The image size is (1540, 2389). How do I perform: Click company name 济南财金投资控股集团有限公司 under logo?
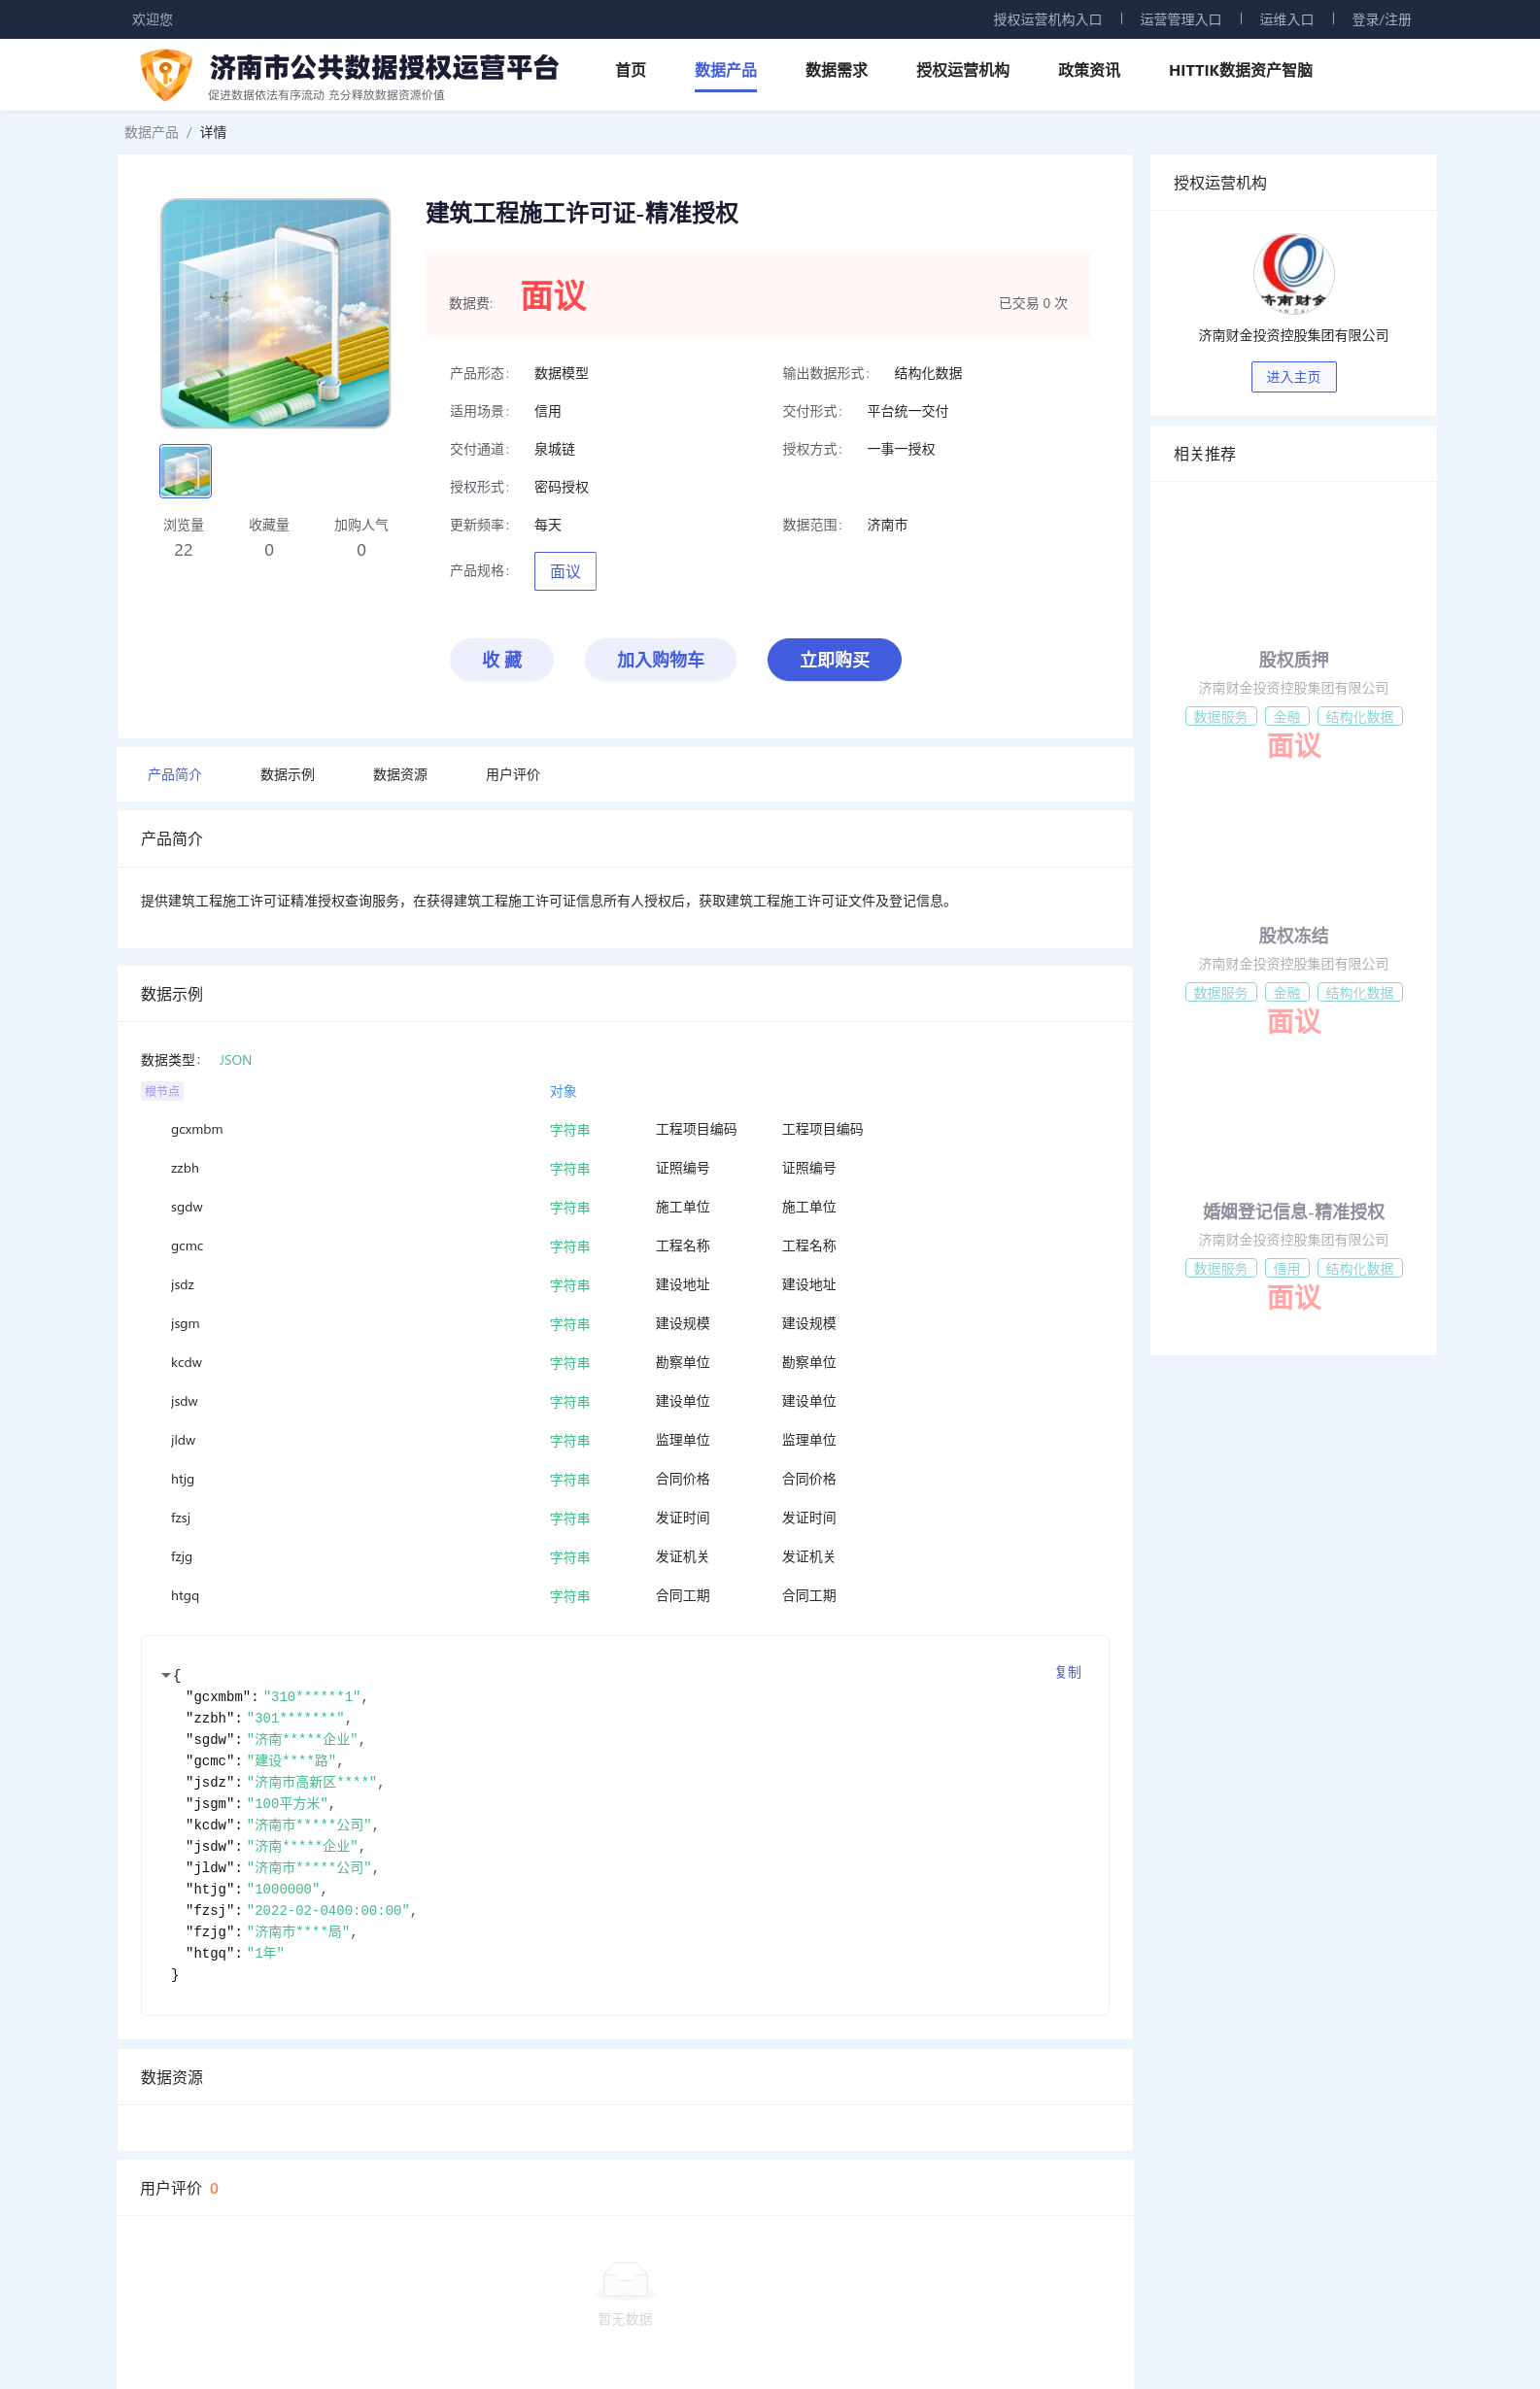1293,335
